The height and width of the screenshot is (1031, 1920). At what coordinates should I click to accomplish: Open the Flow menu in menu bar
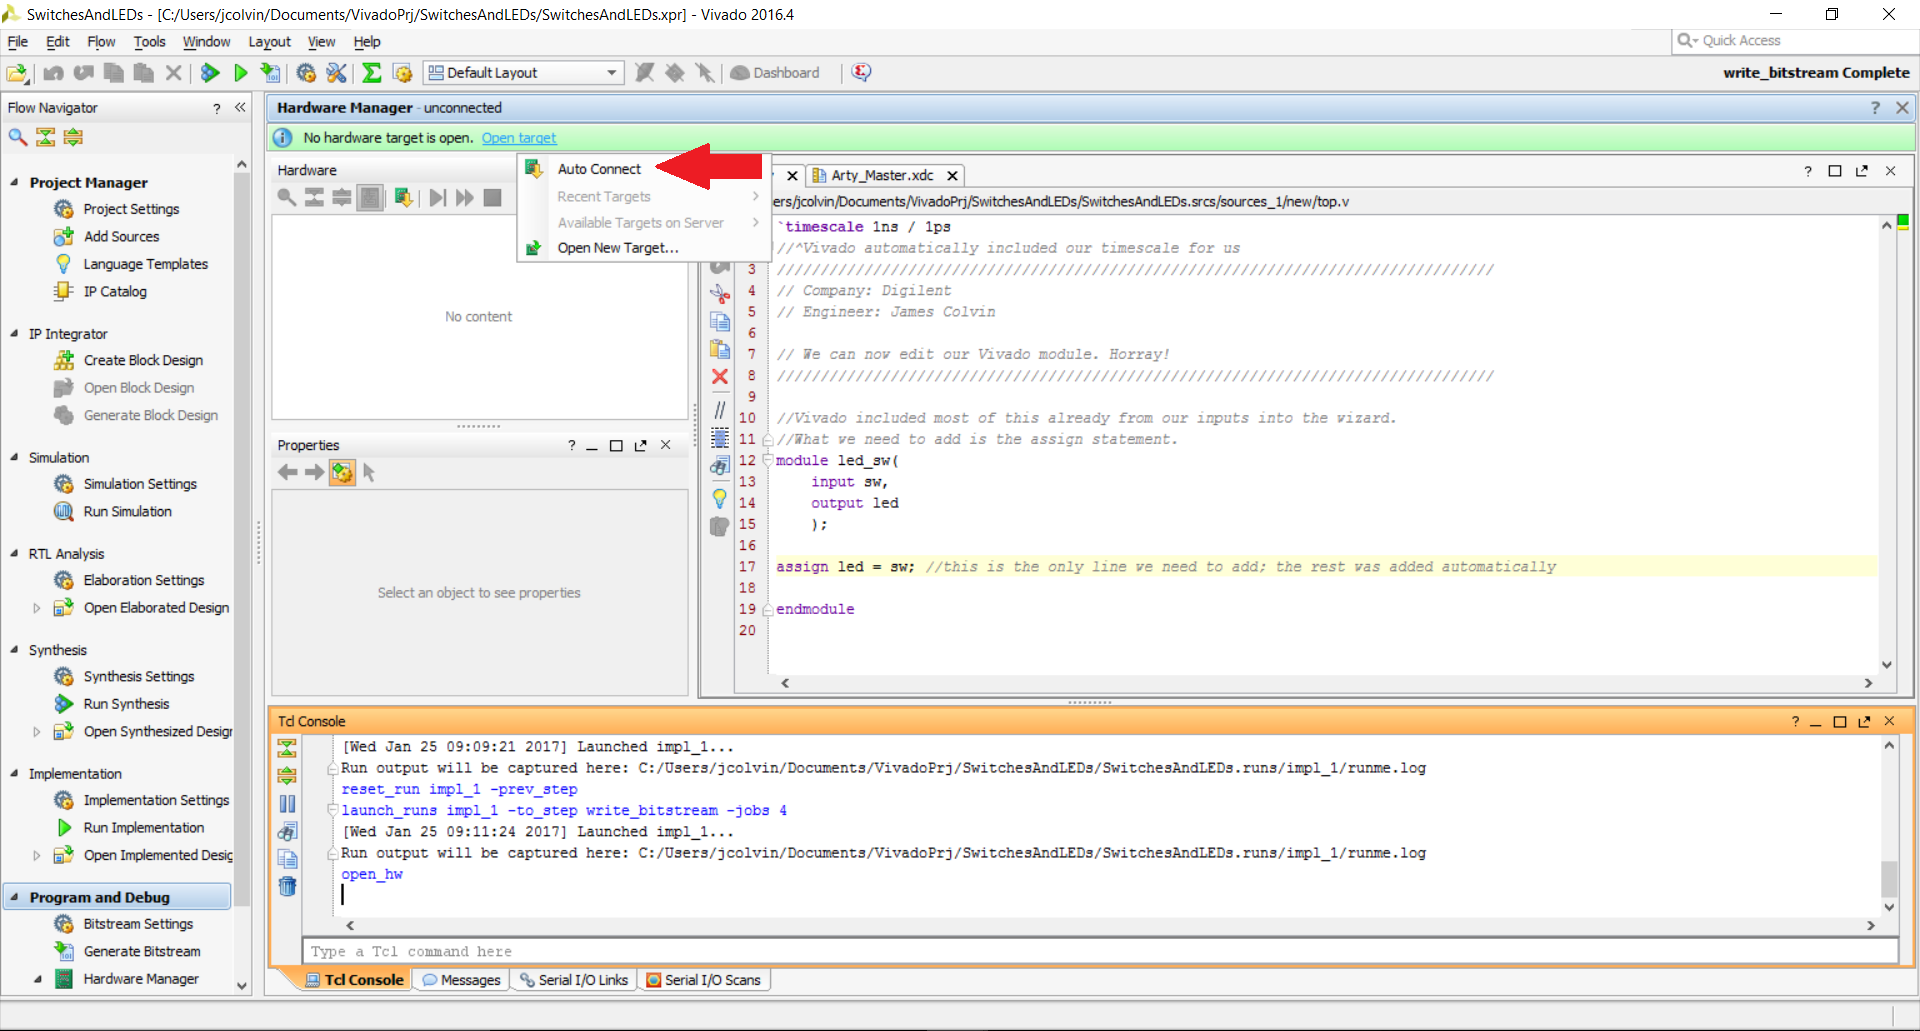(101, 42)
